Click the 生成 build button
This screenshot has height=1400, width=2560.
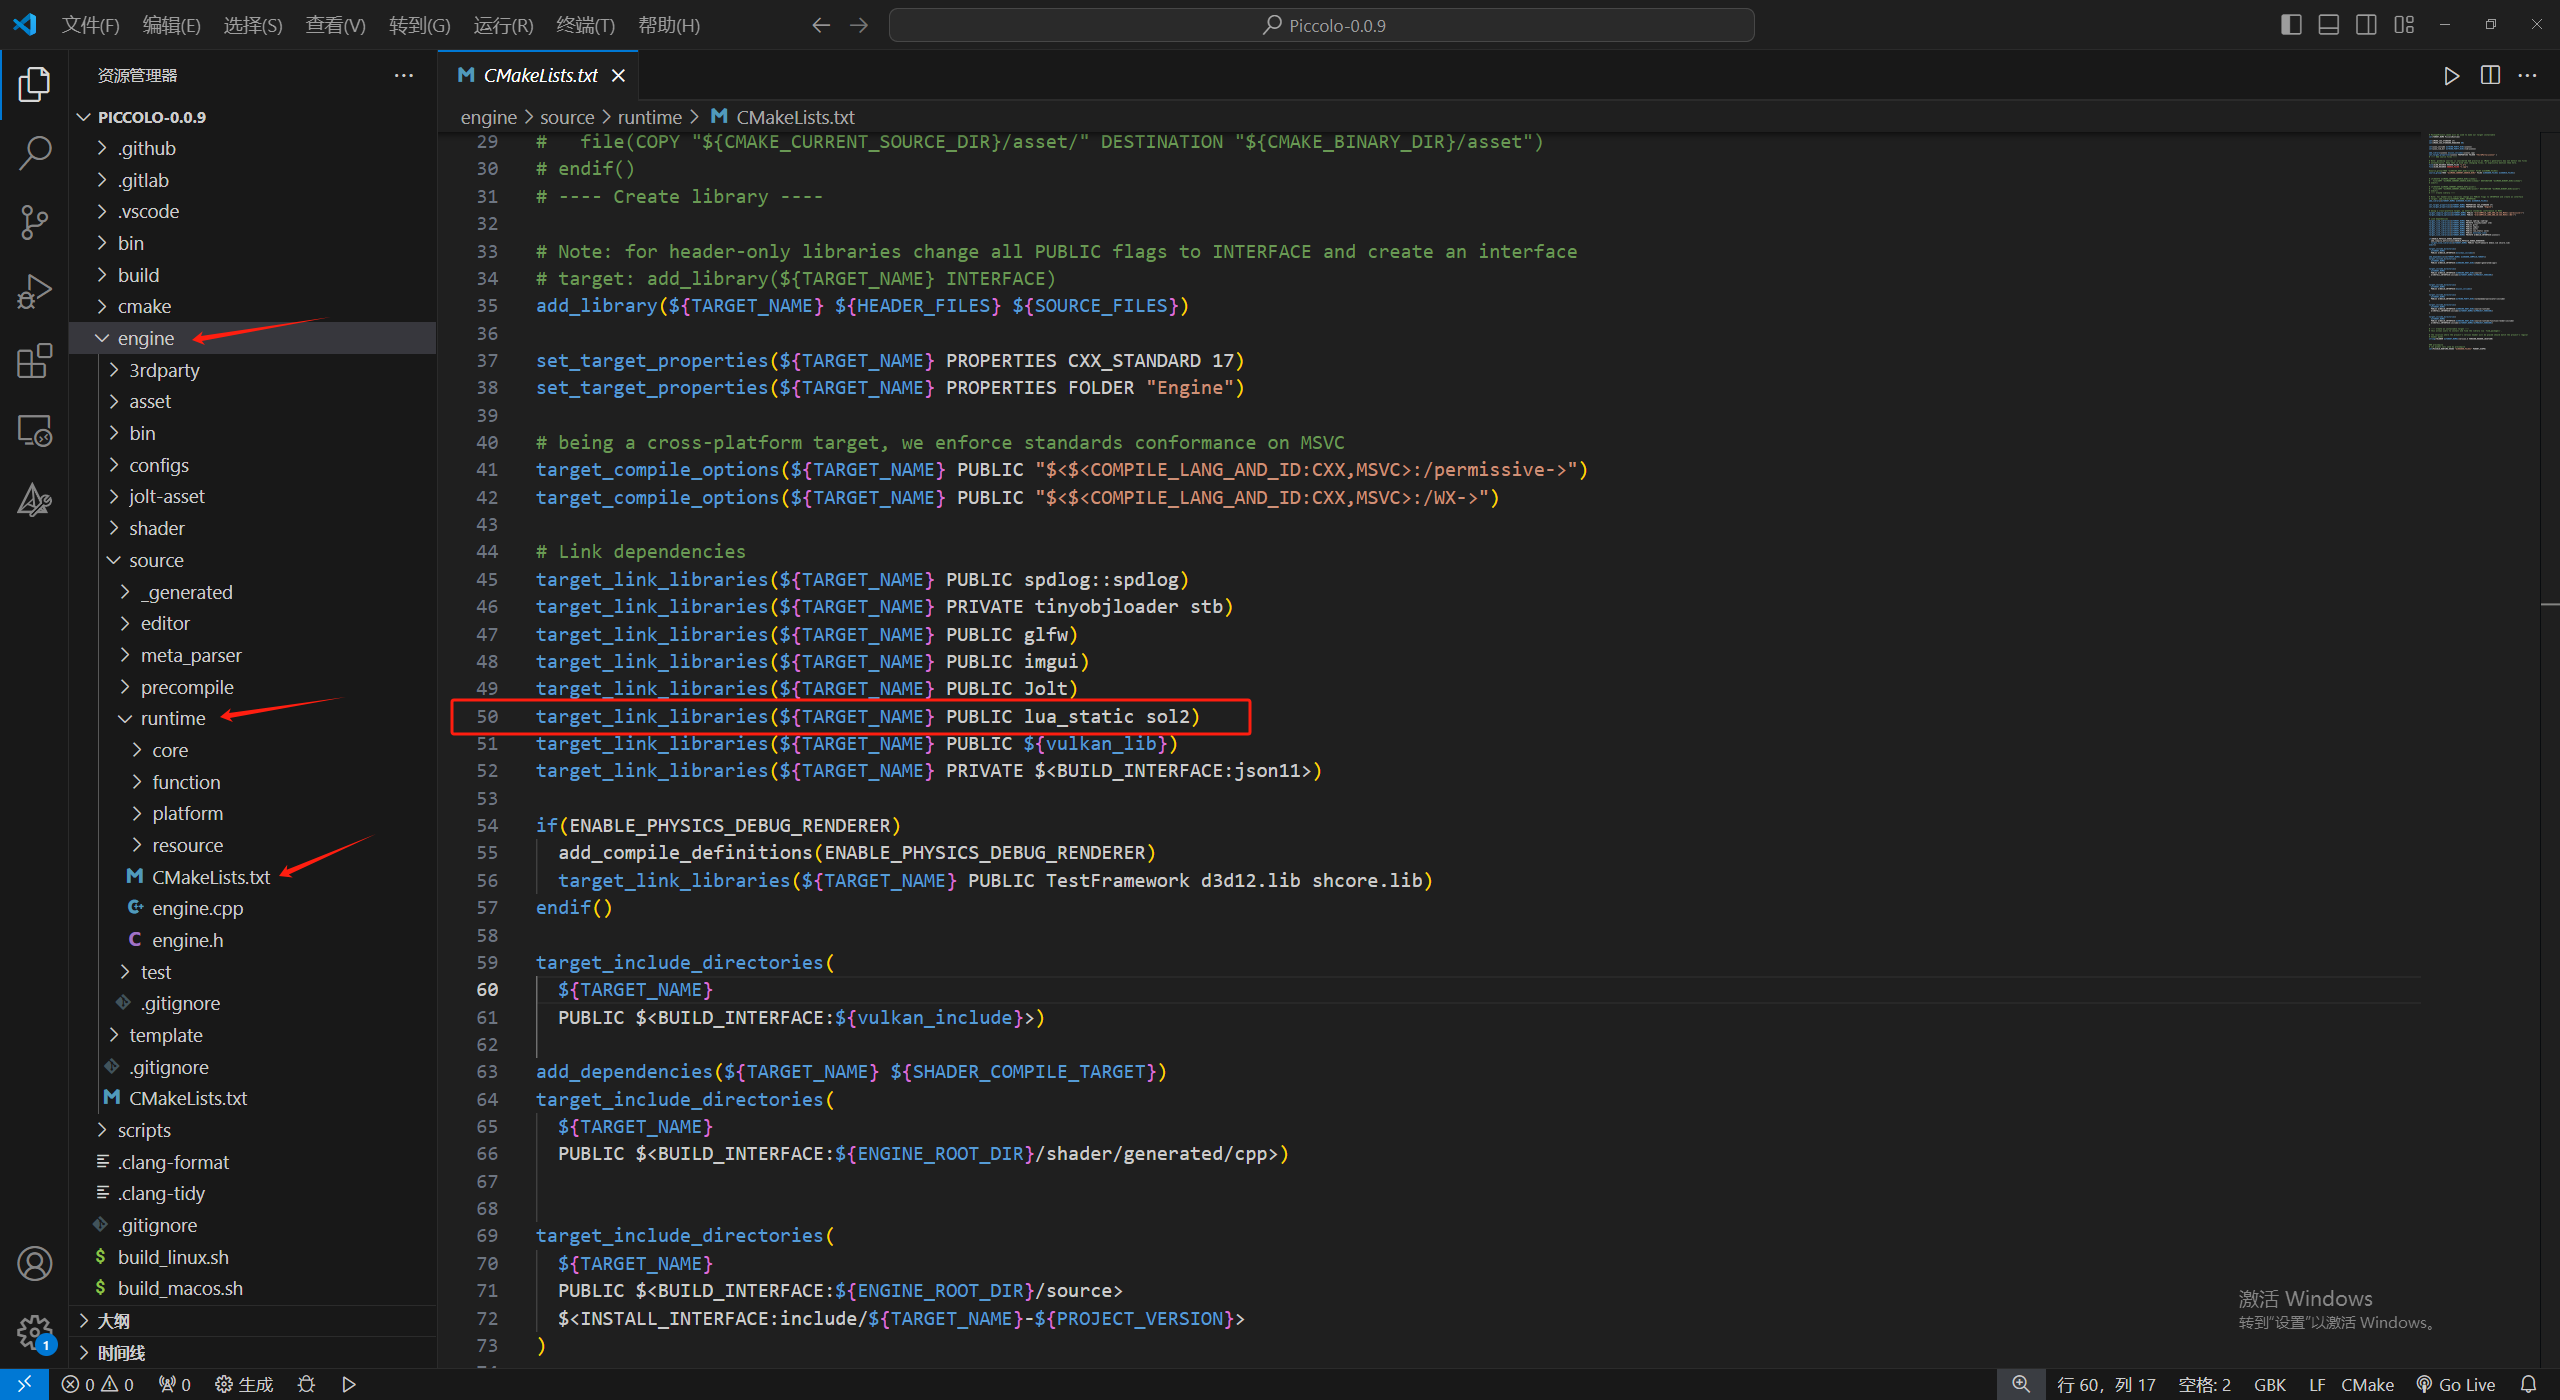pos(245,1385)
